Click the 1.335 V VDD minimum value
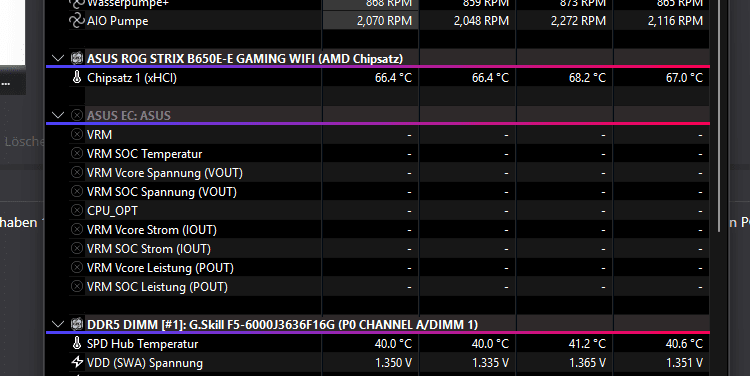The image size is (750, 376). coord(490,363)
